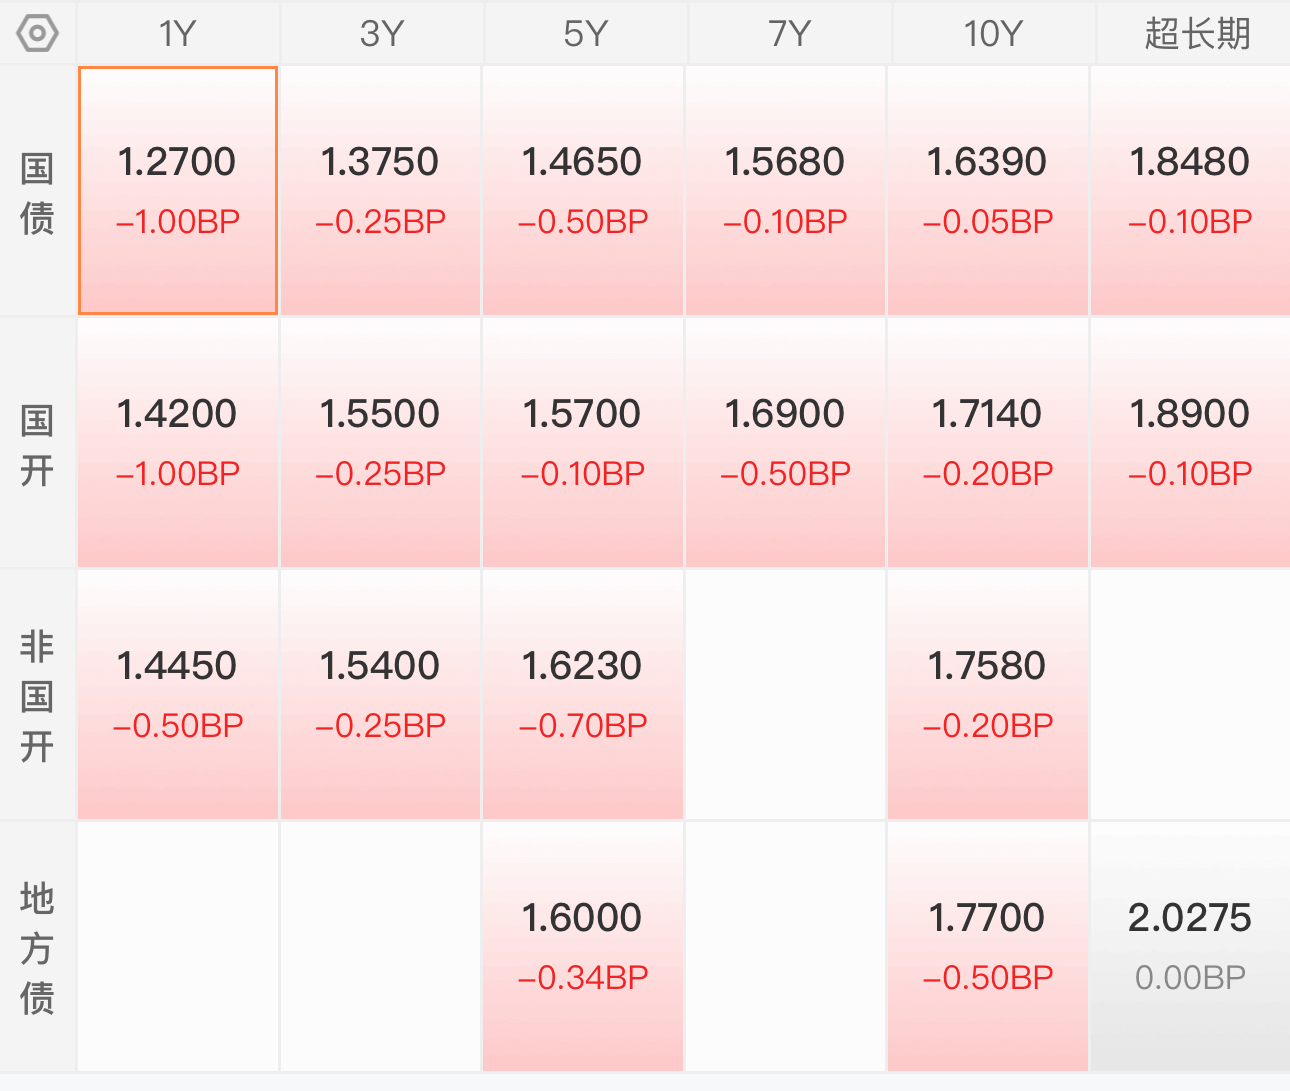Image resolution: width=1290 pixels, height=1091 pixels.
Task: Open the 国开 3Y cell showing 1.5500
Action: click(380, 443)
